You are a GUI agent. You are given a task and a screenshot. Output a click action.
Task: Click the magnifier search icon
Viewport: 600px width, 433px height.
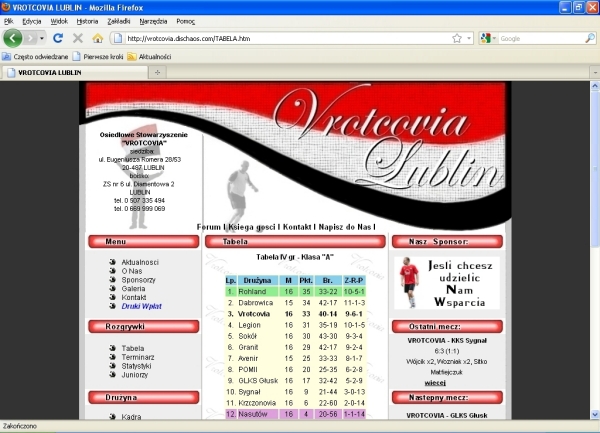[590, 38]
